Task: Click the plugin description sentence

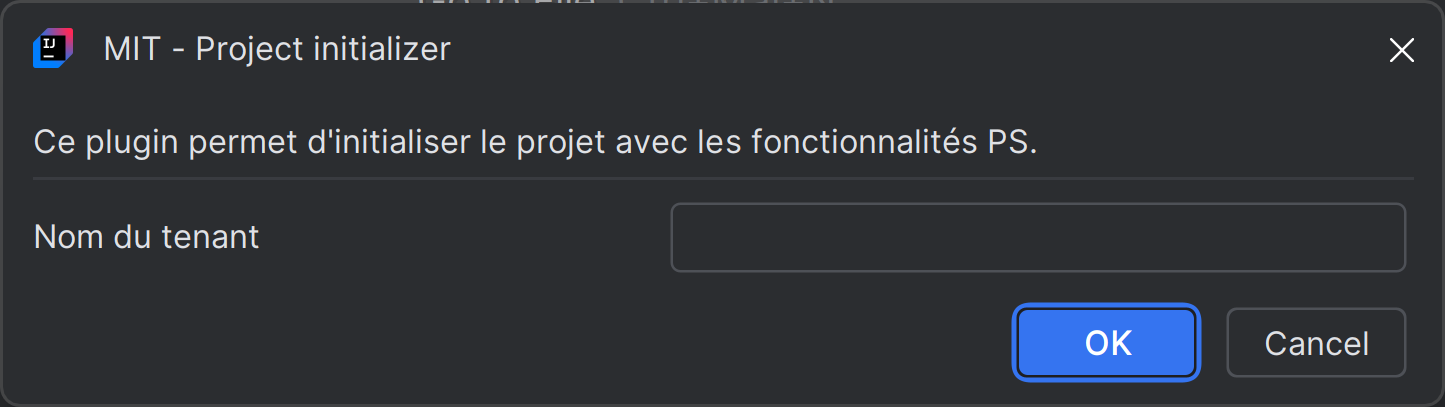Action: tap(535, 142)
